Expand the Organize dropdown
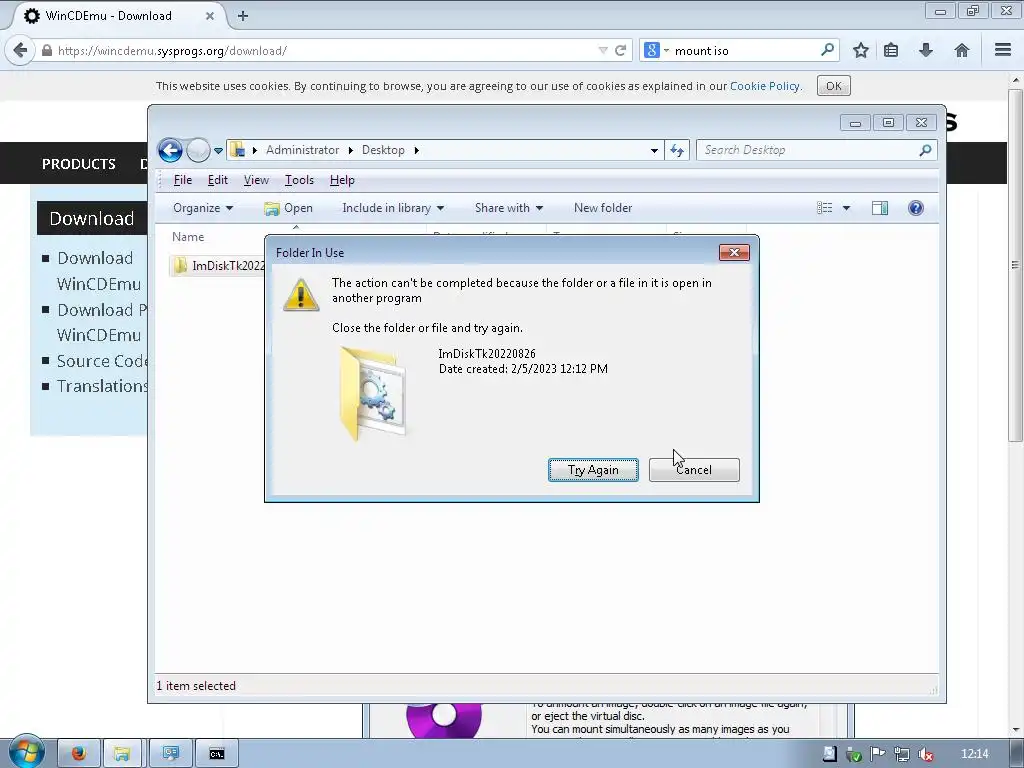This screenshot has height=768, width=1024. pos(202,208)
